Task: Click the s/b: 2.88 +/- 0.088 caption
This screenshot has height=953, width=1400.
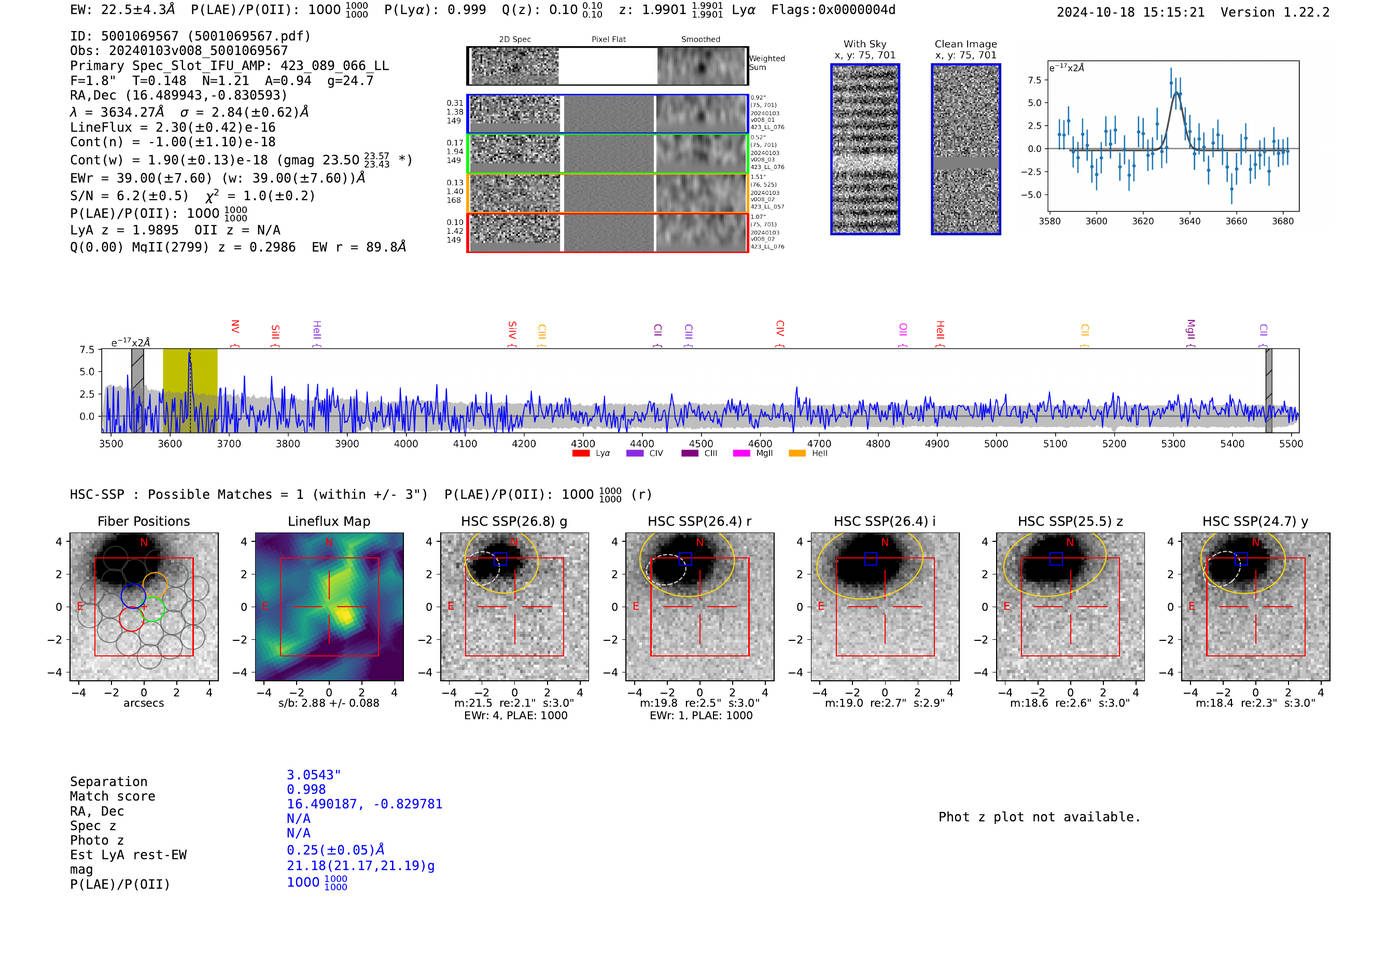Action: click(329, 703)
